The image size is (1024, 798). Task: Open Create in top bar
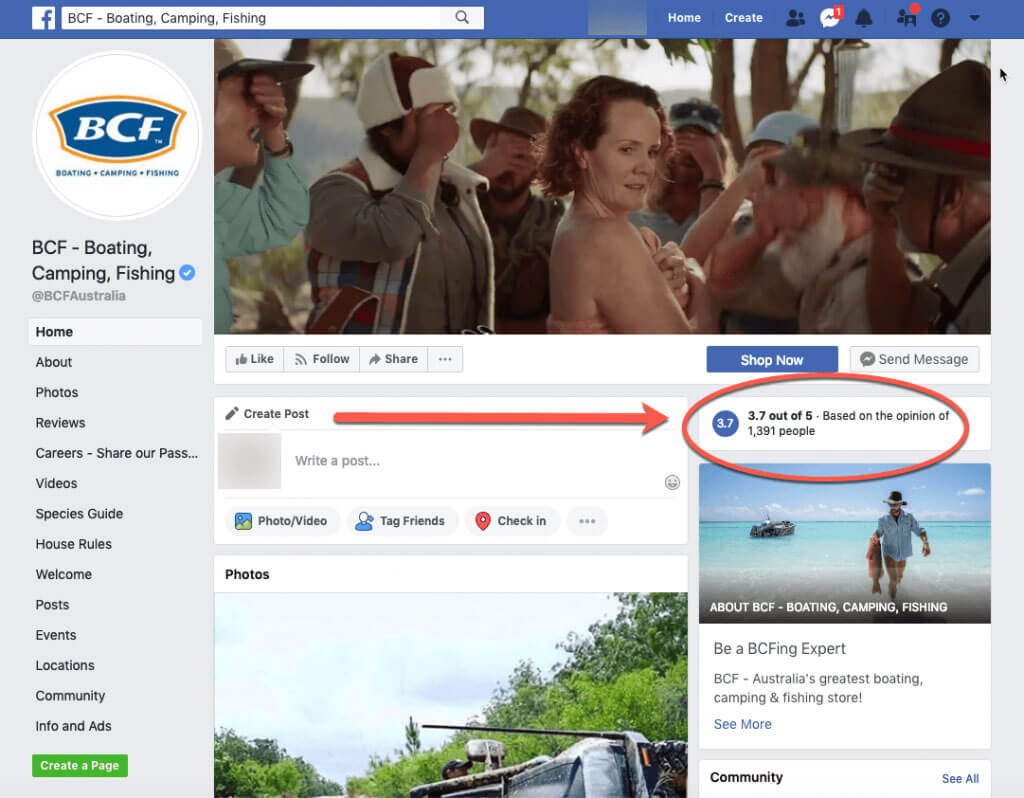coord(744,18)
